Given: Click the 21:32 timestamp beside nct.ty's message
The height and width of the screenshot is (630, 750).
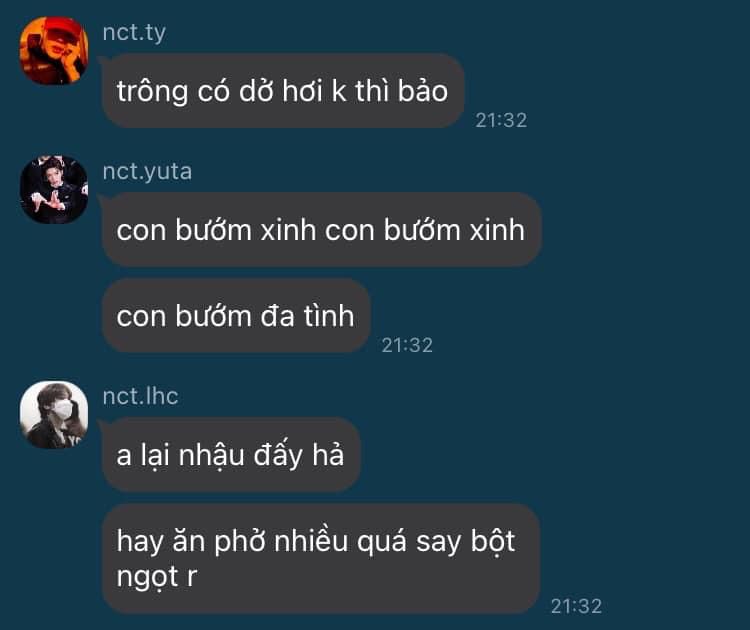Looking at the screenshot, I should 501,120.
